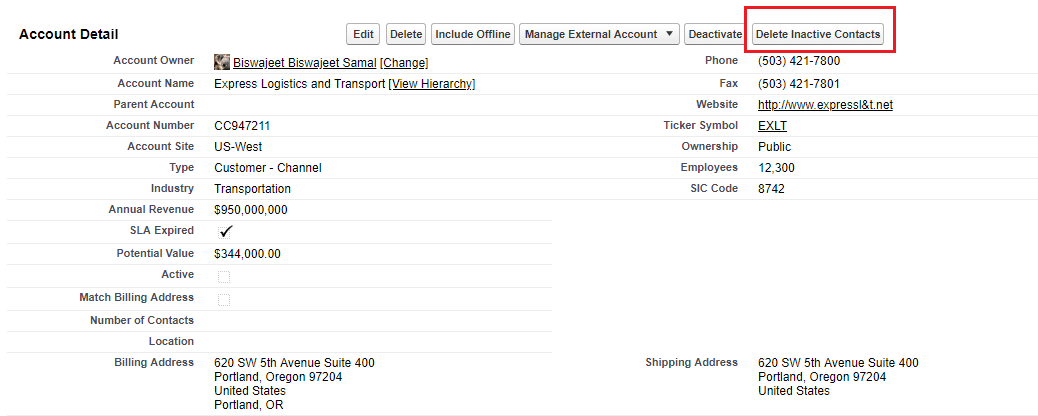The height and width of the screenshot is (416, 1038).
Task: Open the View Hierarchy link
Action: click(x=432, y=84)
